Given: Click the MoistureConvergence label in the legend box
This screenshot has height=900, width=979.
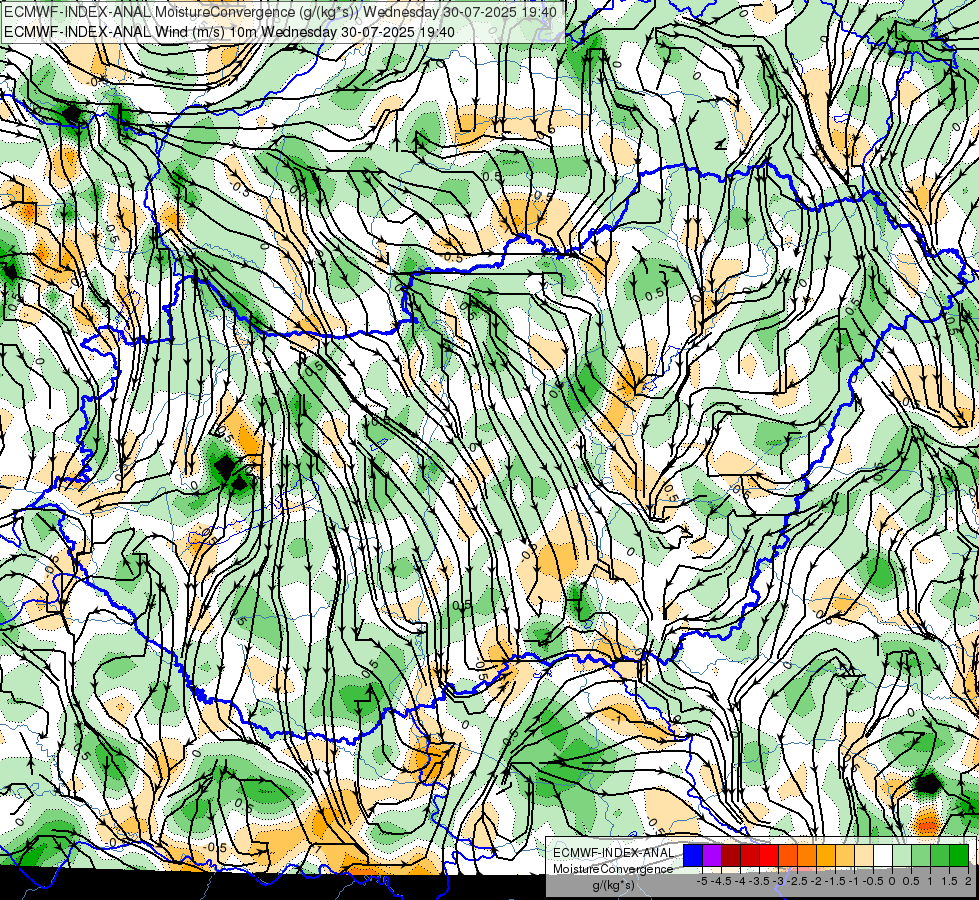Looking at the screenshot, I should (x=613, y=869).
